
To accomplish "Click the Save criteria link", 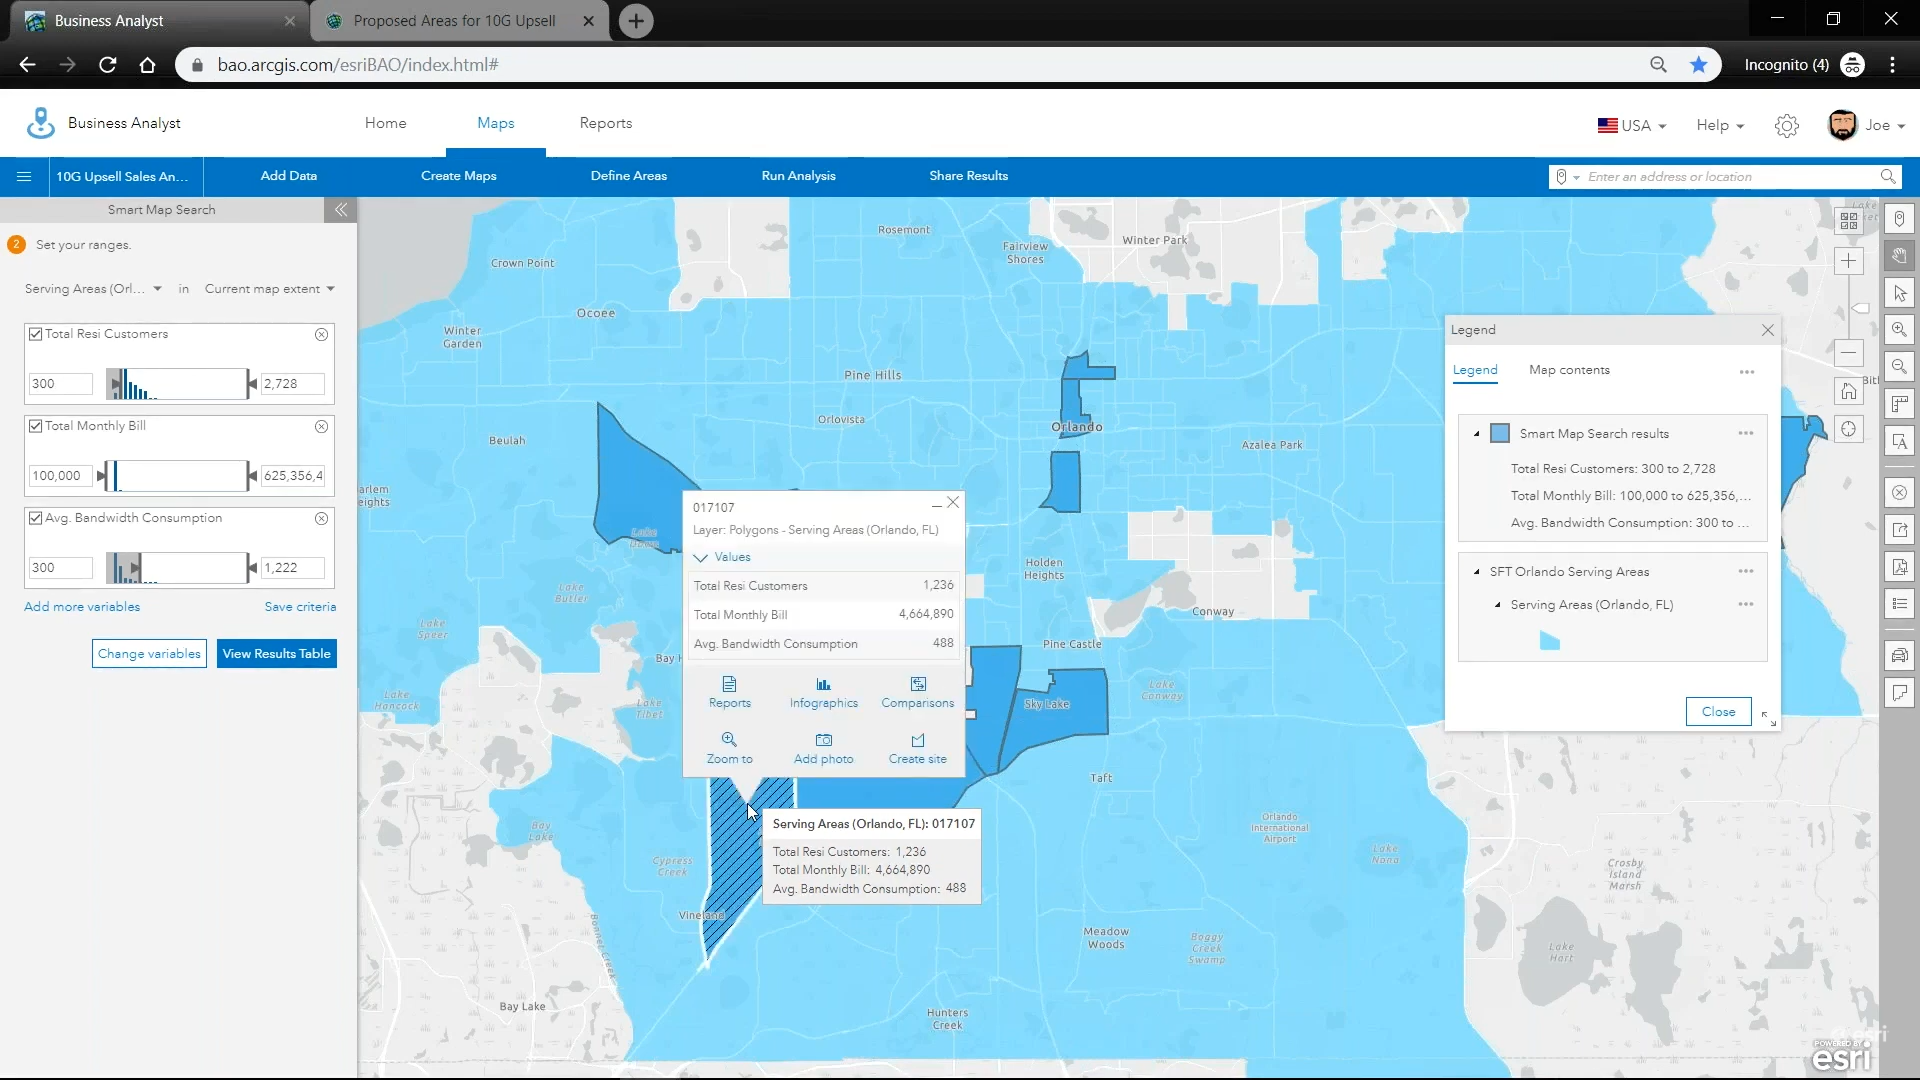I will coord(300,607).
